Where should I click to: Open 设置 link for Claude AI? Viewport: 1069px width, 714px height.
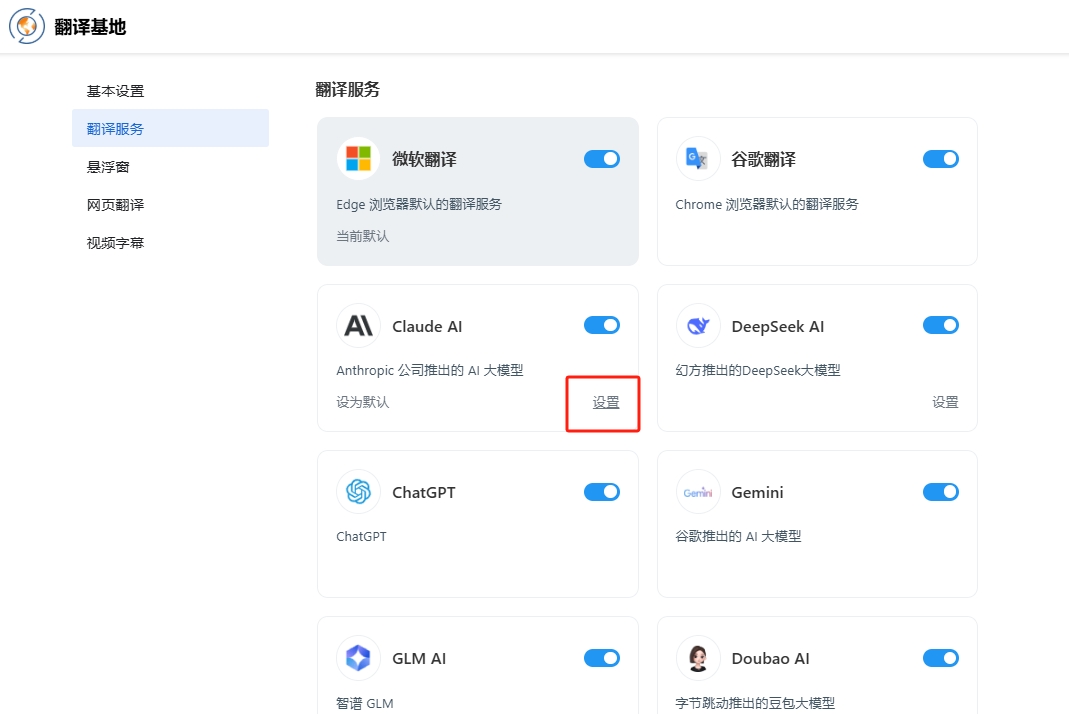pyautogui.click(x=605, y=402)
